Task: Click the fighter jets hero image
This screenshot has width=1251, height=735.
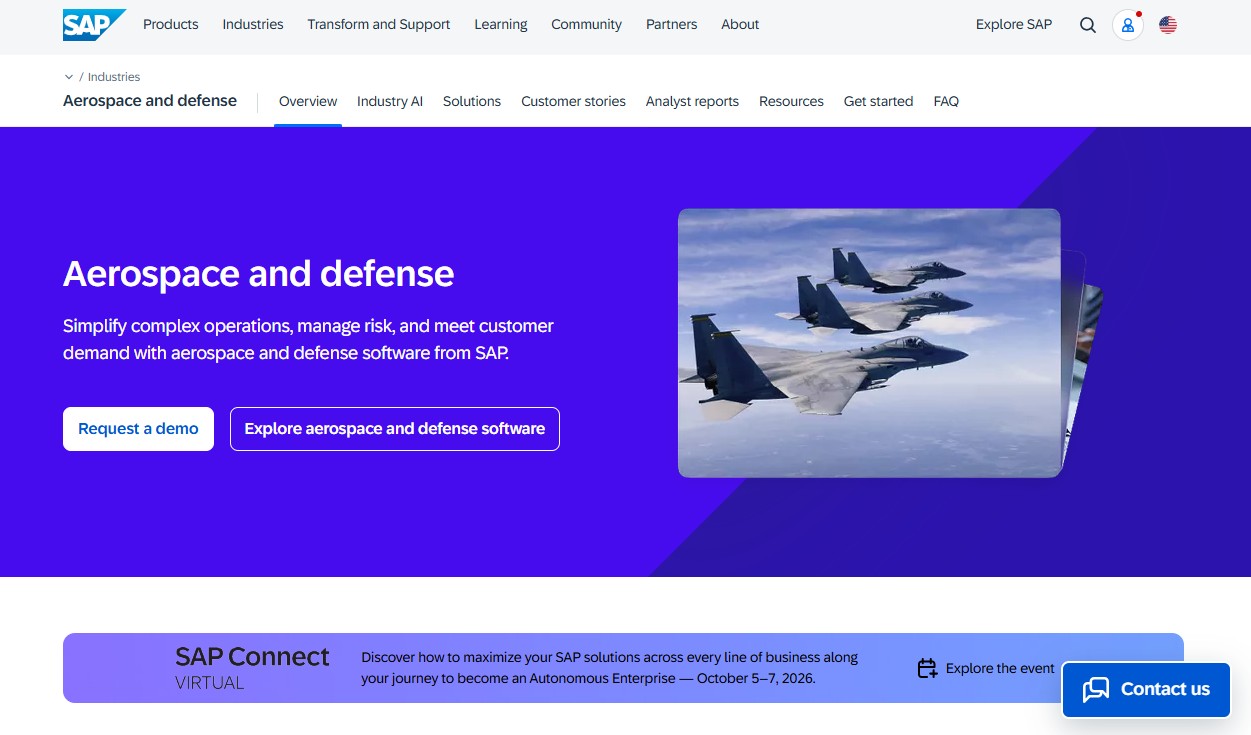Action: 869,343
